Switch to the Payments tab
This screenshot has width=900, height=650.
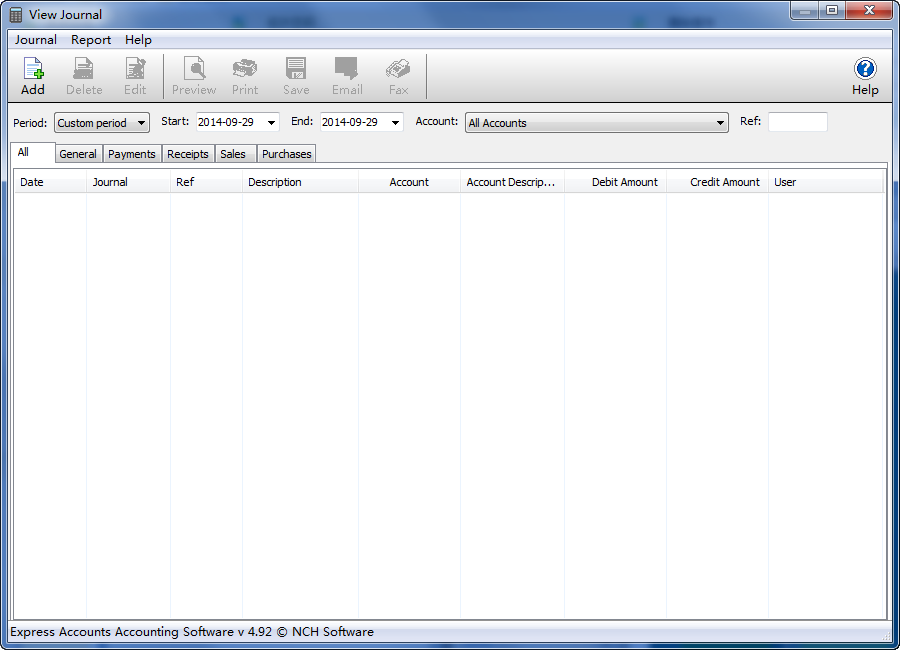(x=131, y=154)
